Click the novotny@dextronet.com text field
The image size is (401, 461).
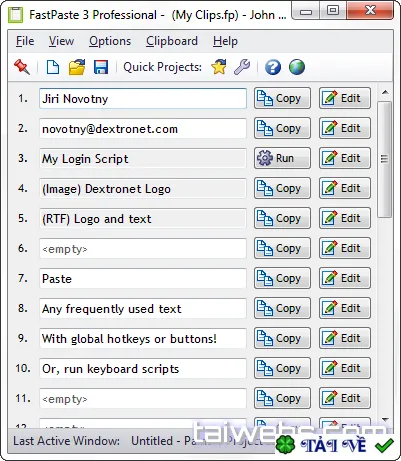(x=143, y=129)
